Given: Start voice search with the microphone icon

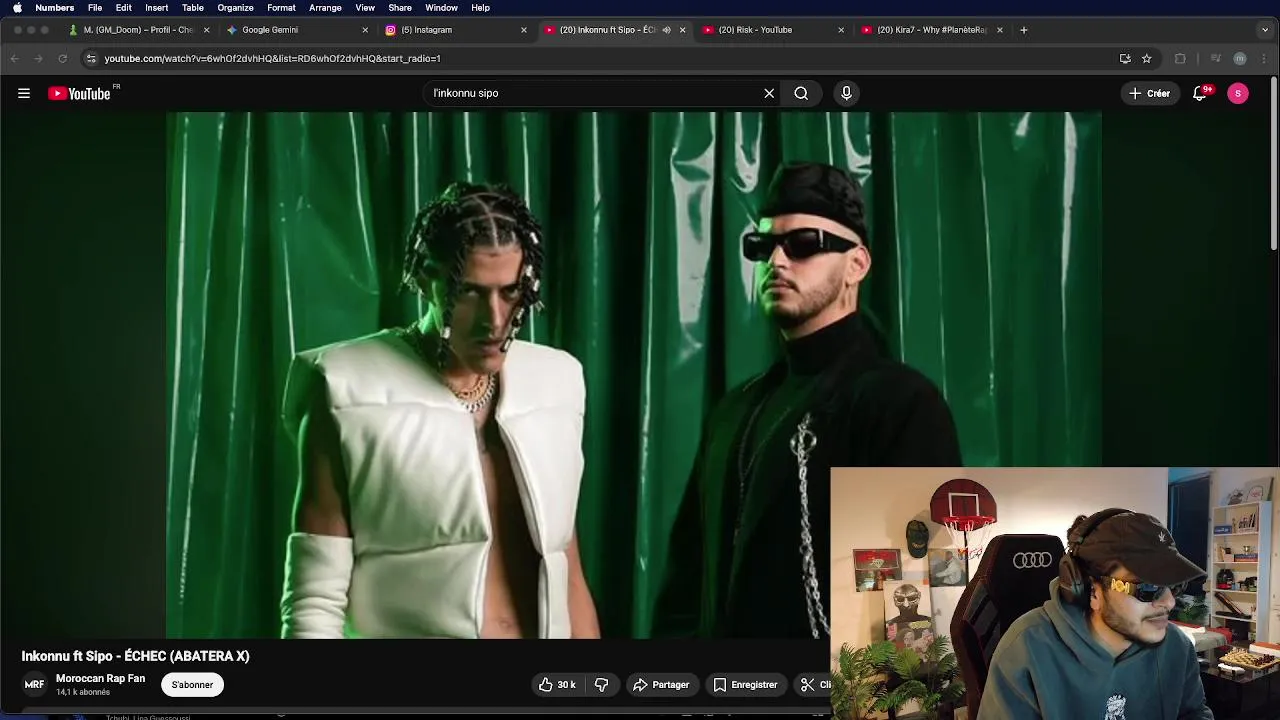Looking at the screenshot, I should pos(846,93).
